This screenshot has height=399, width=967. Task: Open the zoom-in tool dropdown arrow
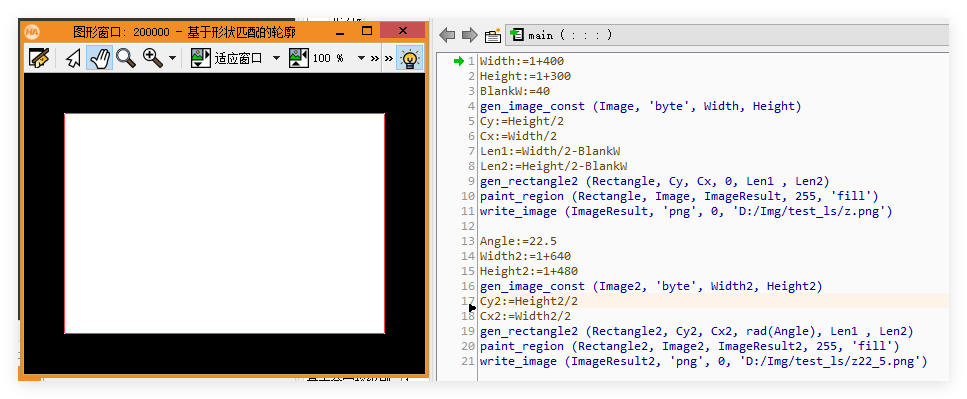pyautogui.click(x=172, y=59)
